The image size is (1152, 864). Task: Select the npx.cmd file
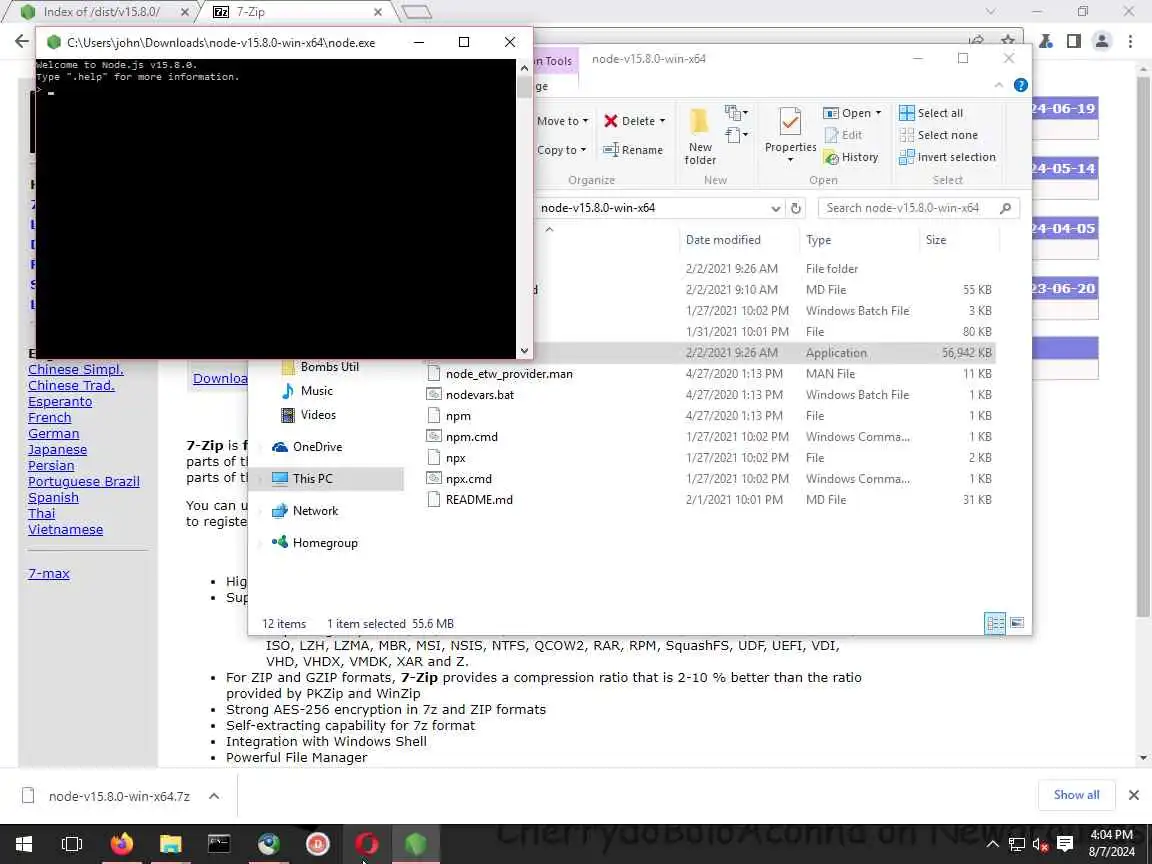click(x=469, y=479)
